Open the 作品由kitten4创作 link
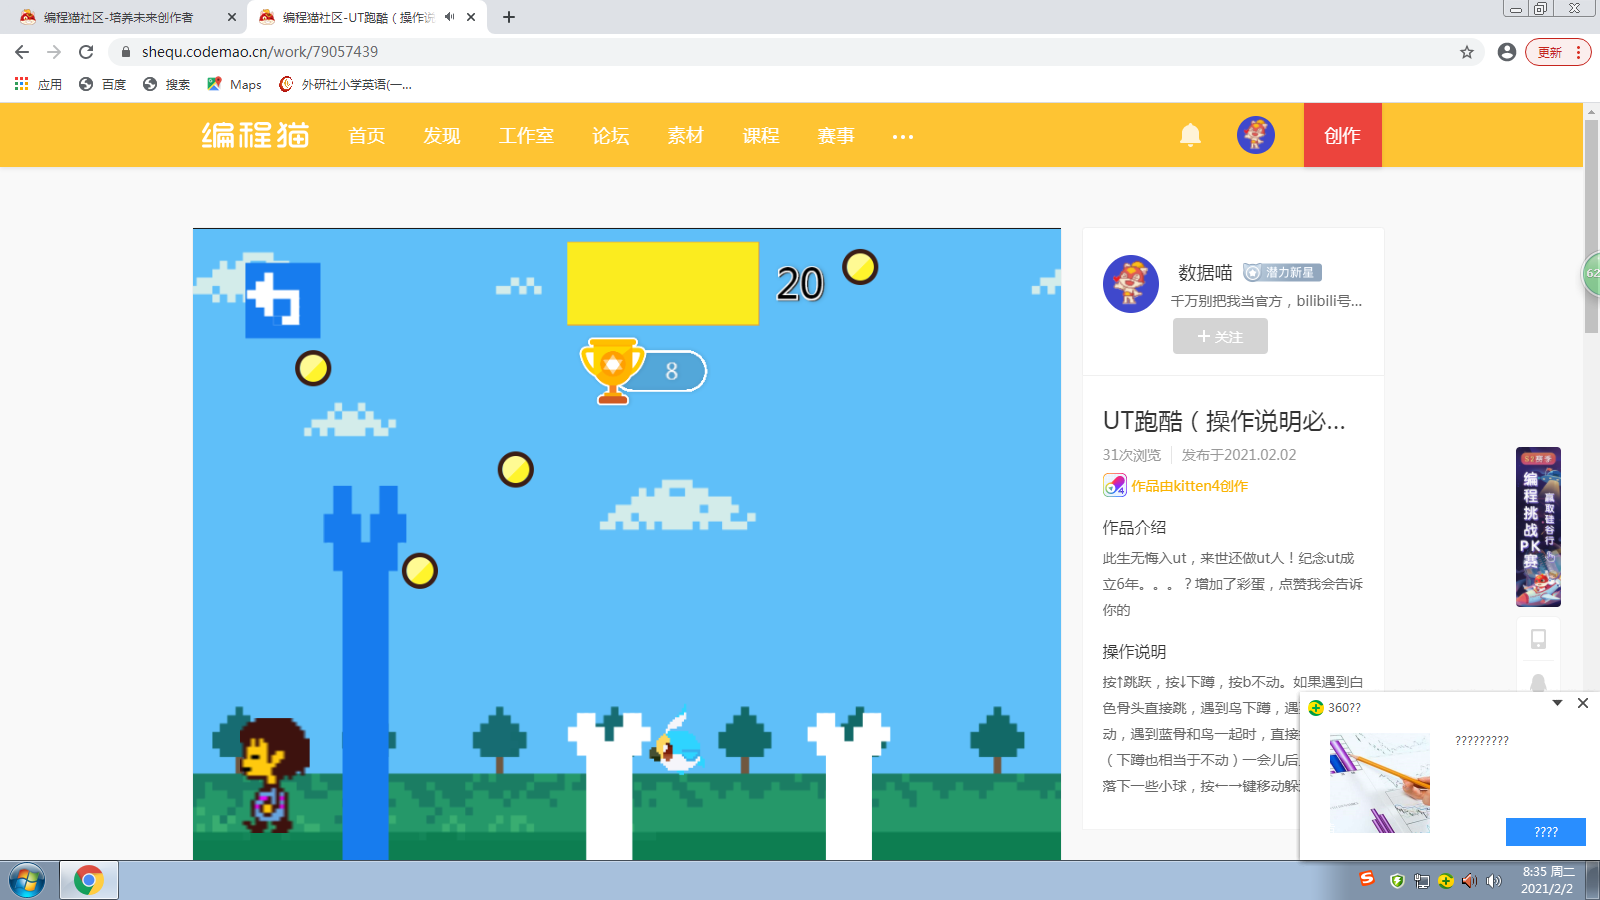This screenshot has height=900, width=1600. (x=1189, y=486)
